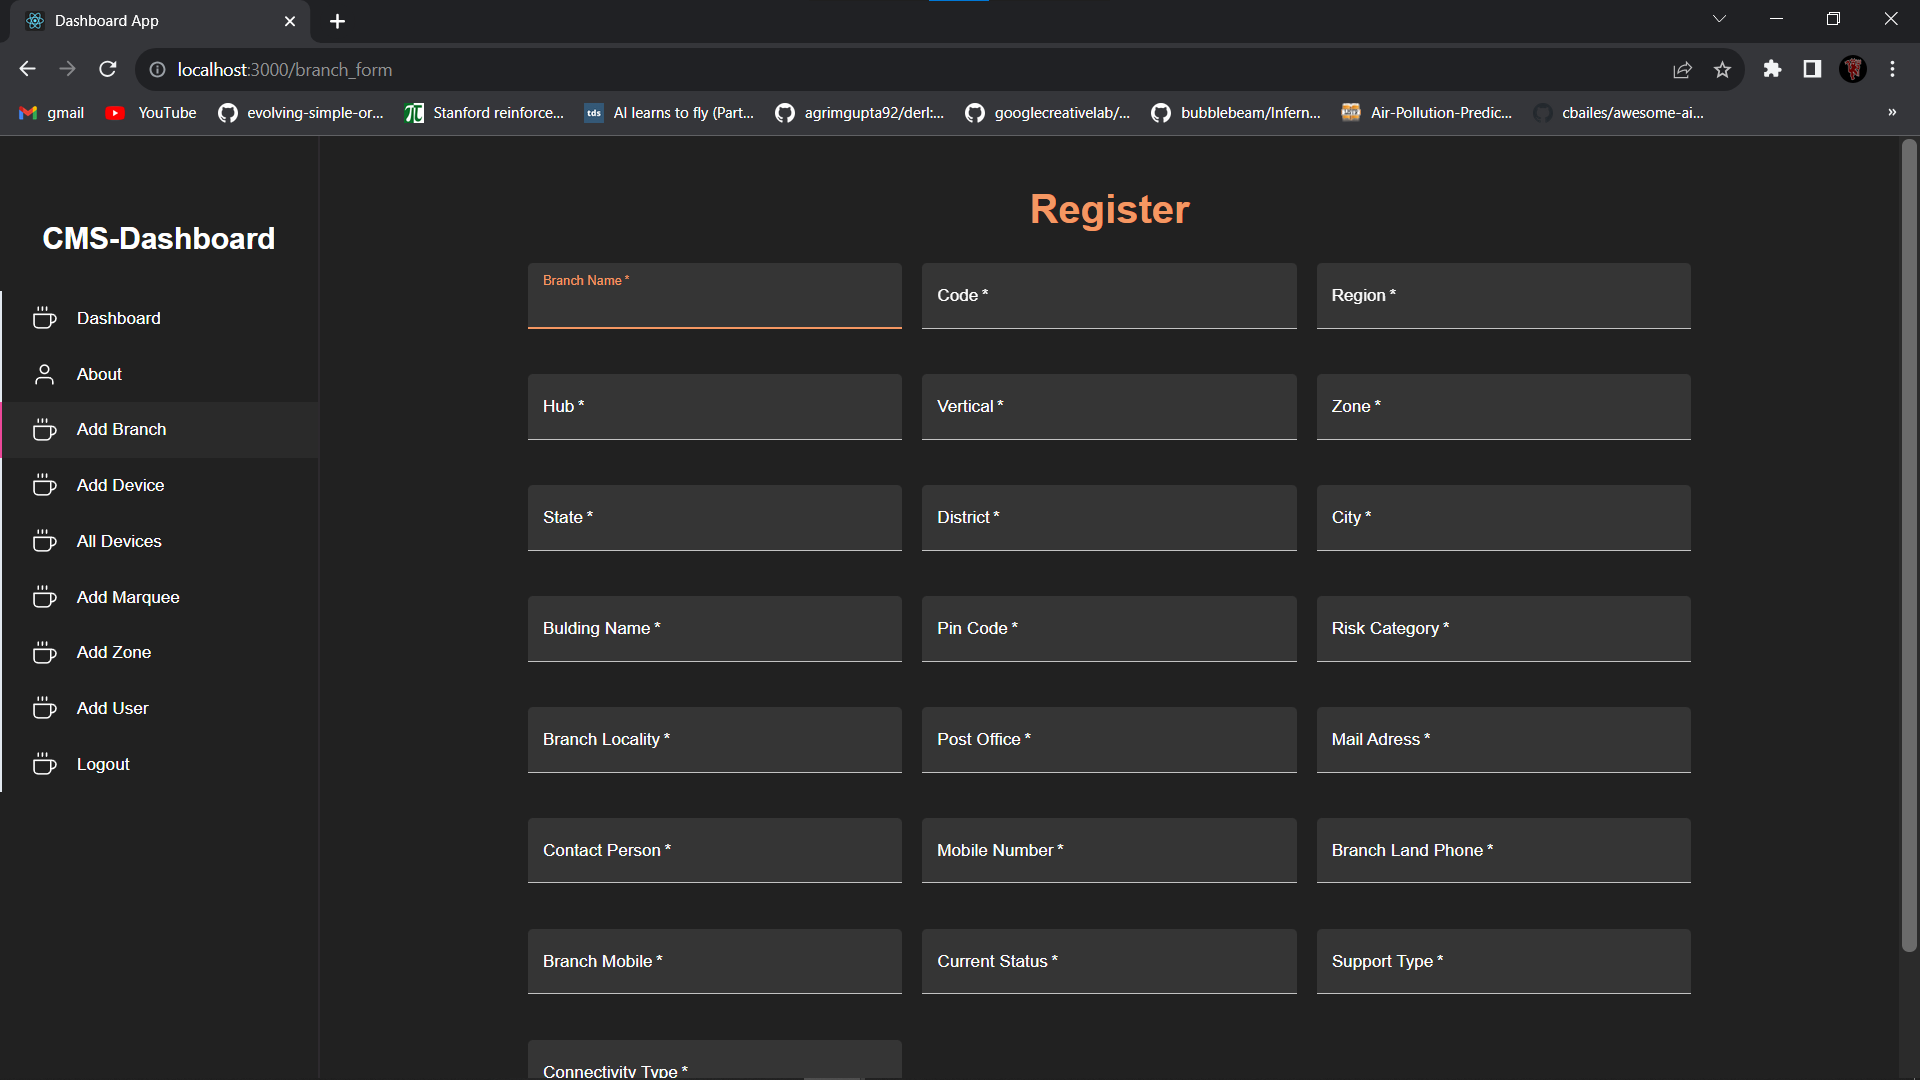Bookmark this page via the star icon
This screenshot has width=1920, height=1080.
1723,70
